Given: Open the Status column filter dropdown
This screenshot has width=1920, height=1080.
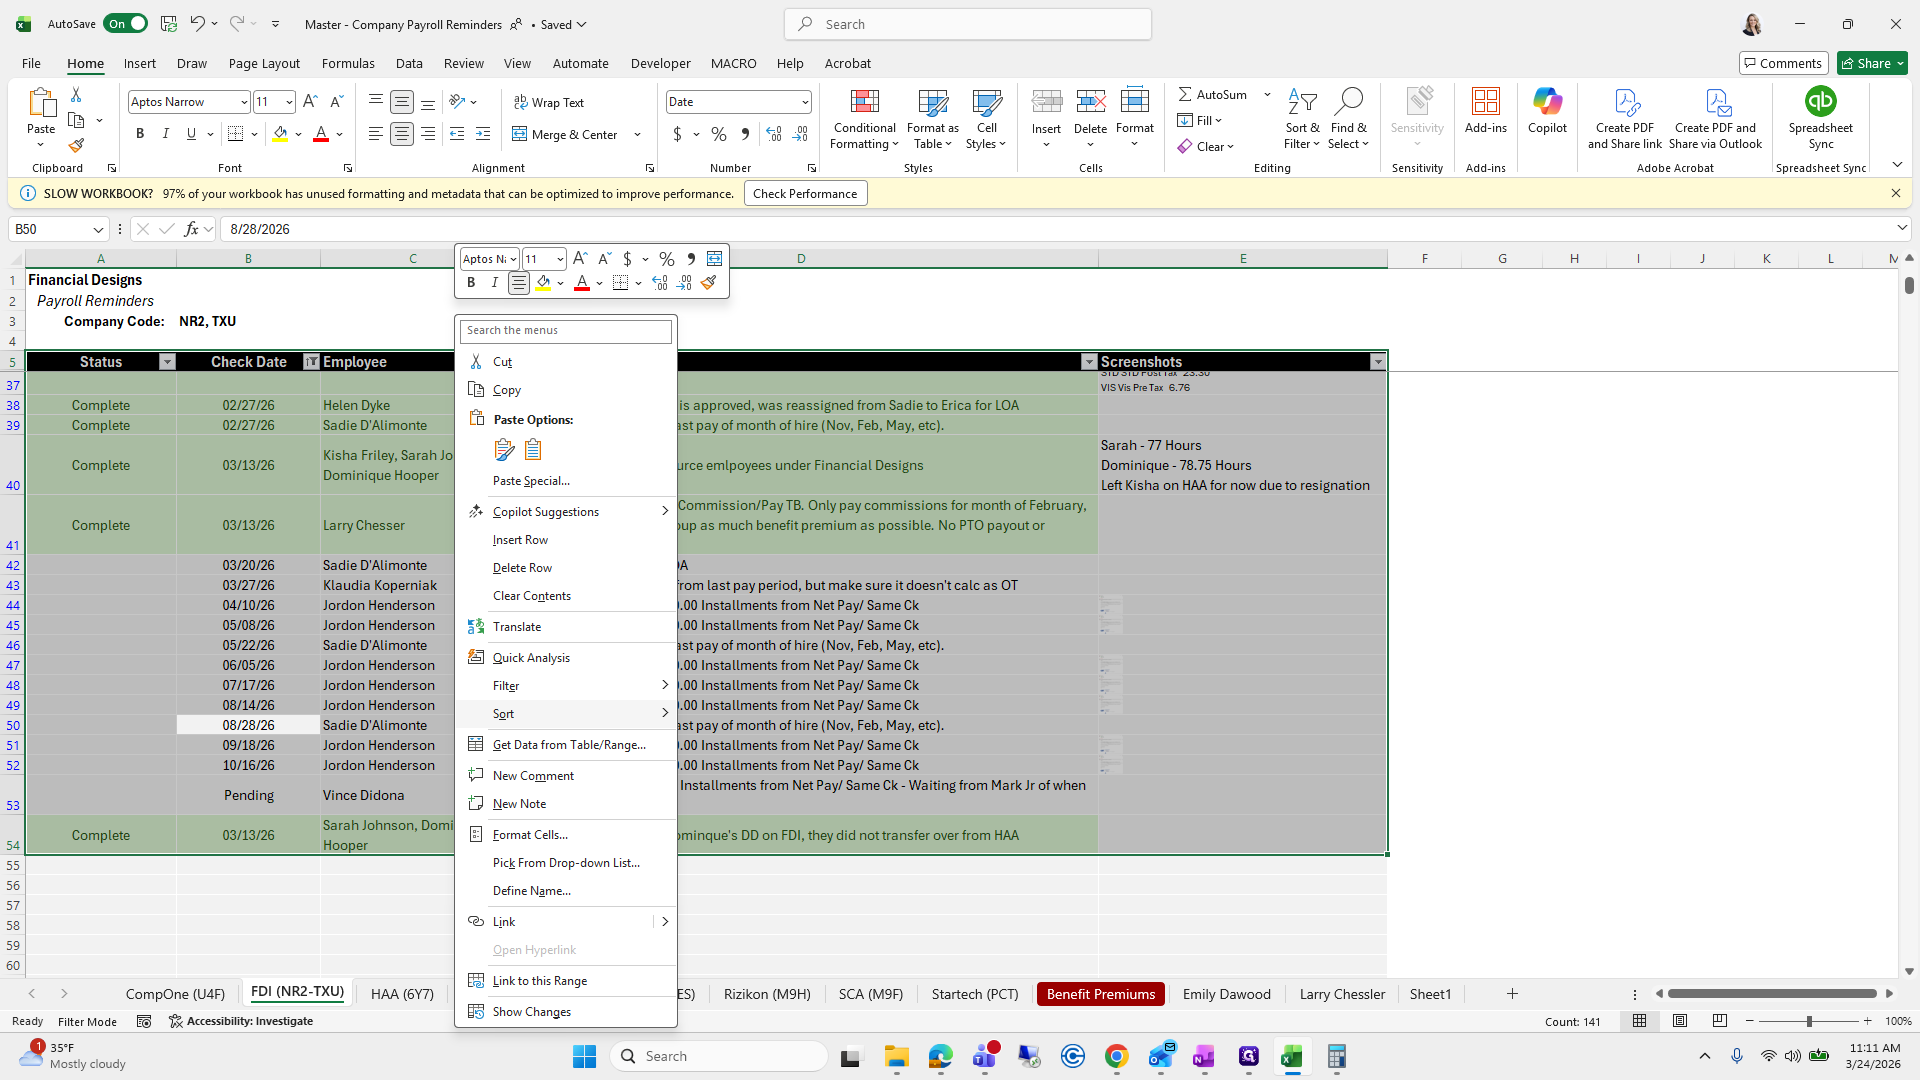Looking at the screenshot, I should 167,362.
